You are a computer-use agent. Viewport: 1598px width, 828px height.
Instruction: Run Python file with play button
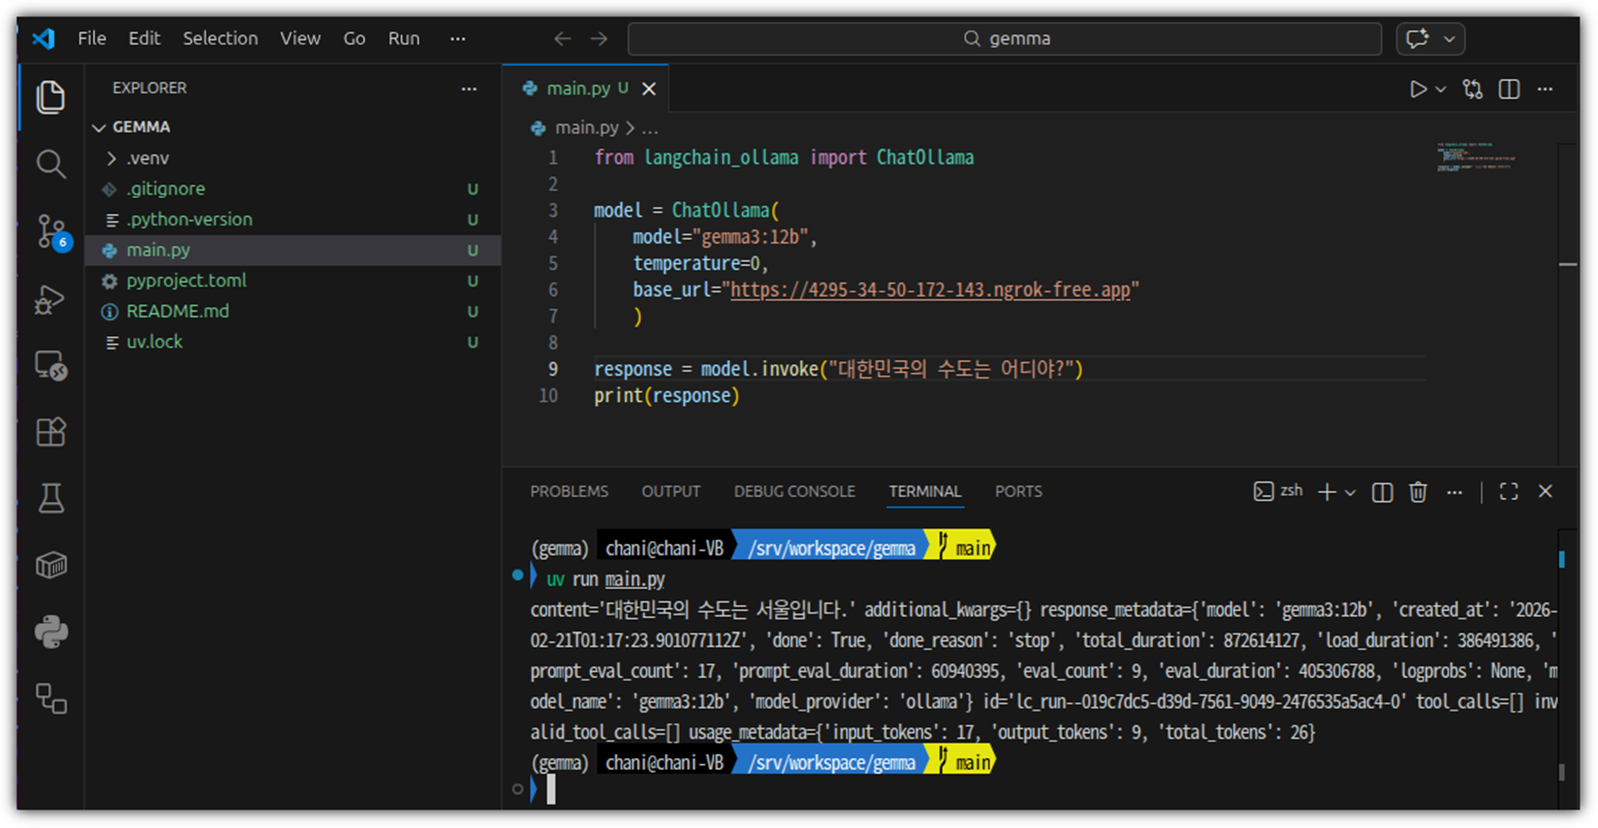pyautogui.click(x=1418, y=89)
